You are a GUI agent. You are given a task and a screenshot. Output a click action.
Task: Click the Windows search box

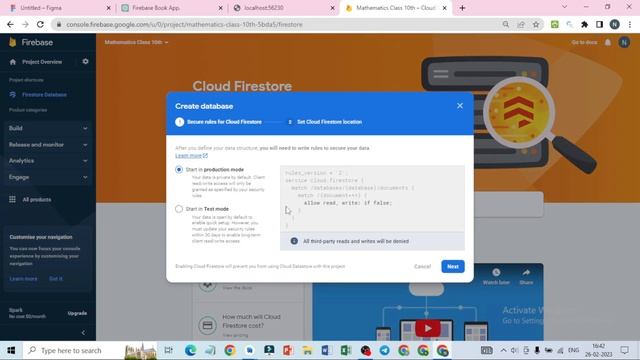(x=90, y=350)
